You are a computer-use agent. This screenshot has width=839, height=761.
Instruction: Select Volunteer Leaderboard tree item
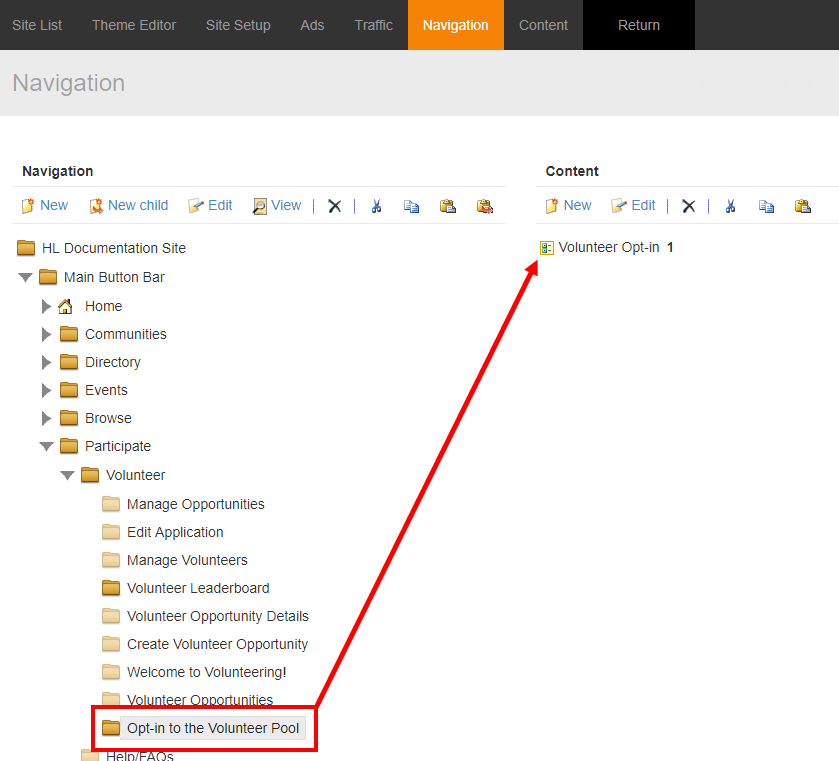coord(198,588)
